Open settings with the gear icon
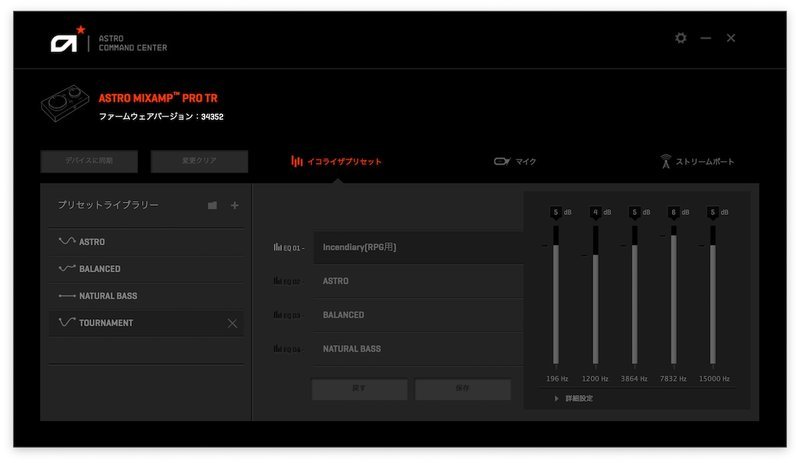 coord(681,38)
